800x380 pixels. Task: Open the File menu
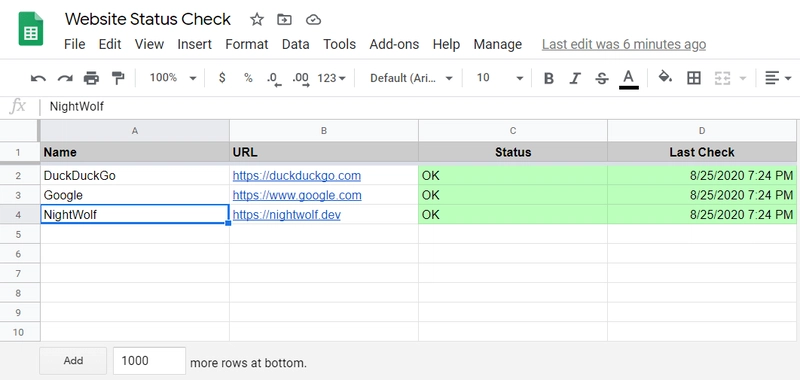74,44
